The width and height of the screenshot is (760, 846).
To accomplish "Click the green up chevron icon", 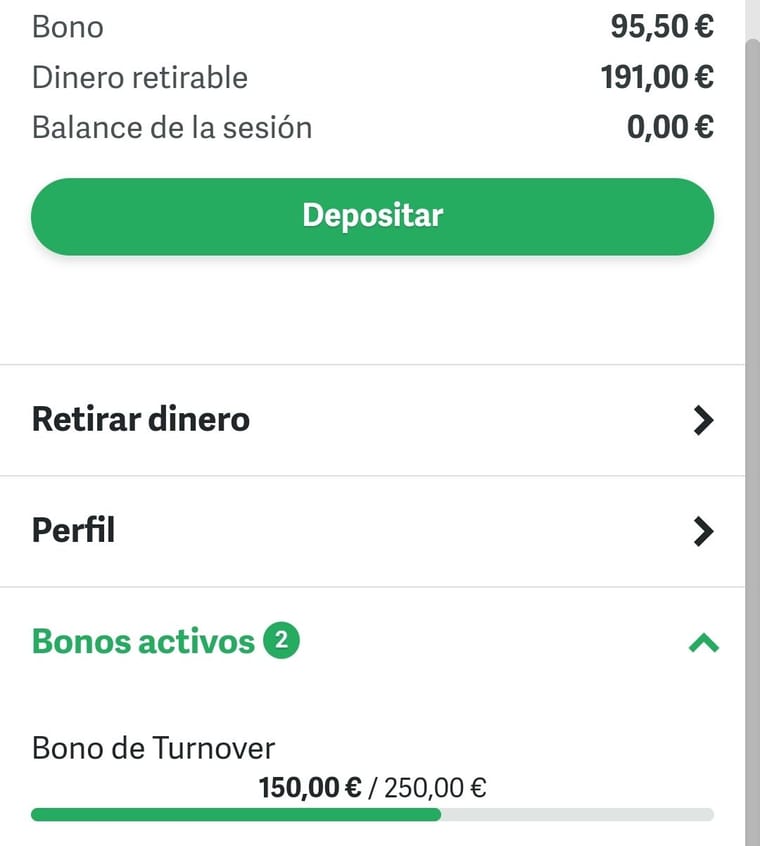I will [704, 643].
